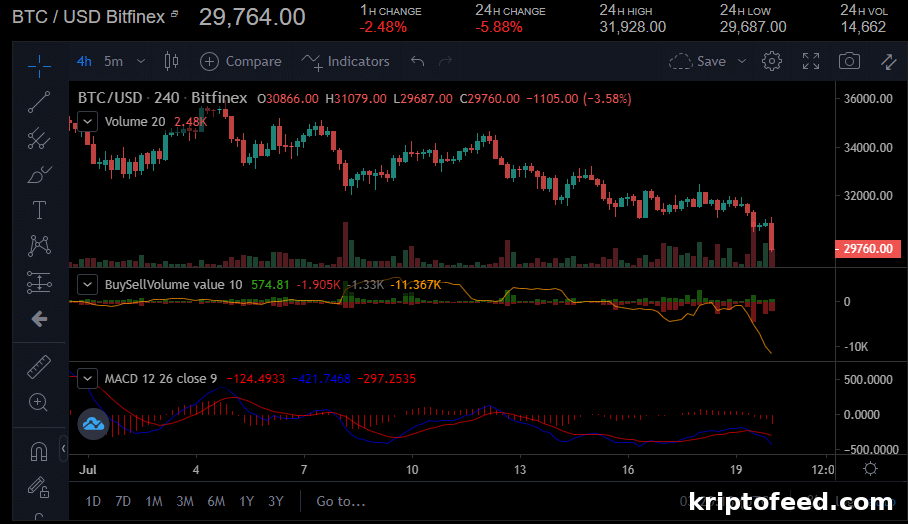The height and width of the screenshot is (524, 908).
Task: Click the blue cloud chart logo
Action: point(93,424)
